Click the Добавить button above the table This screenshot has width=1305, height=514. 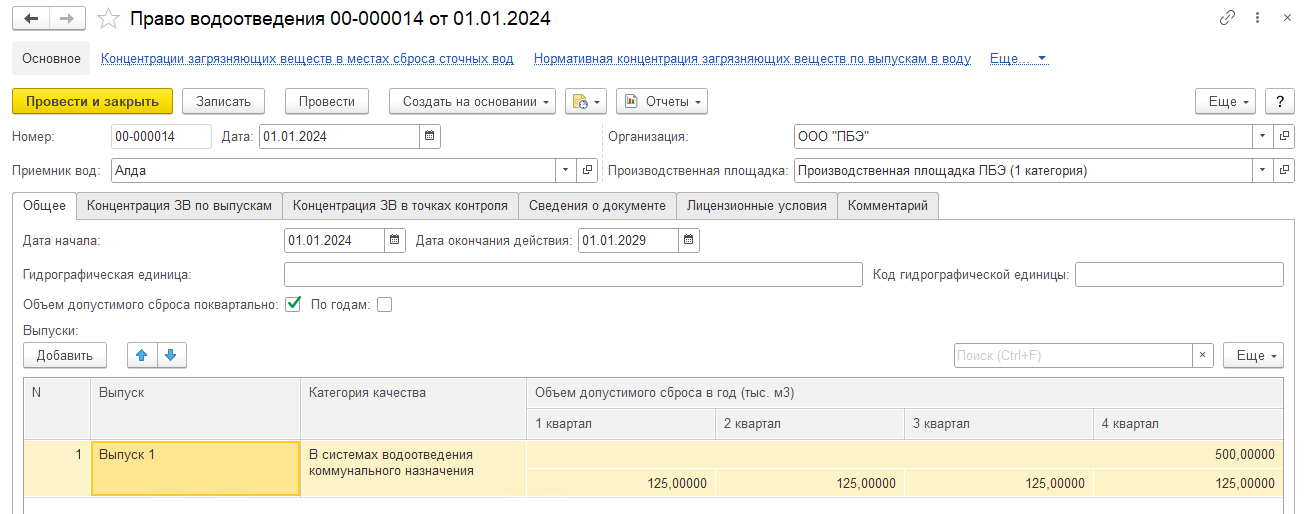(65, 355)
